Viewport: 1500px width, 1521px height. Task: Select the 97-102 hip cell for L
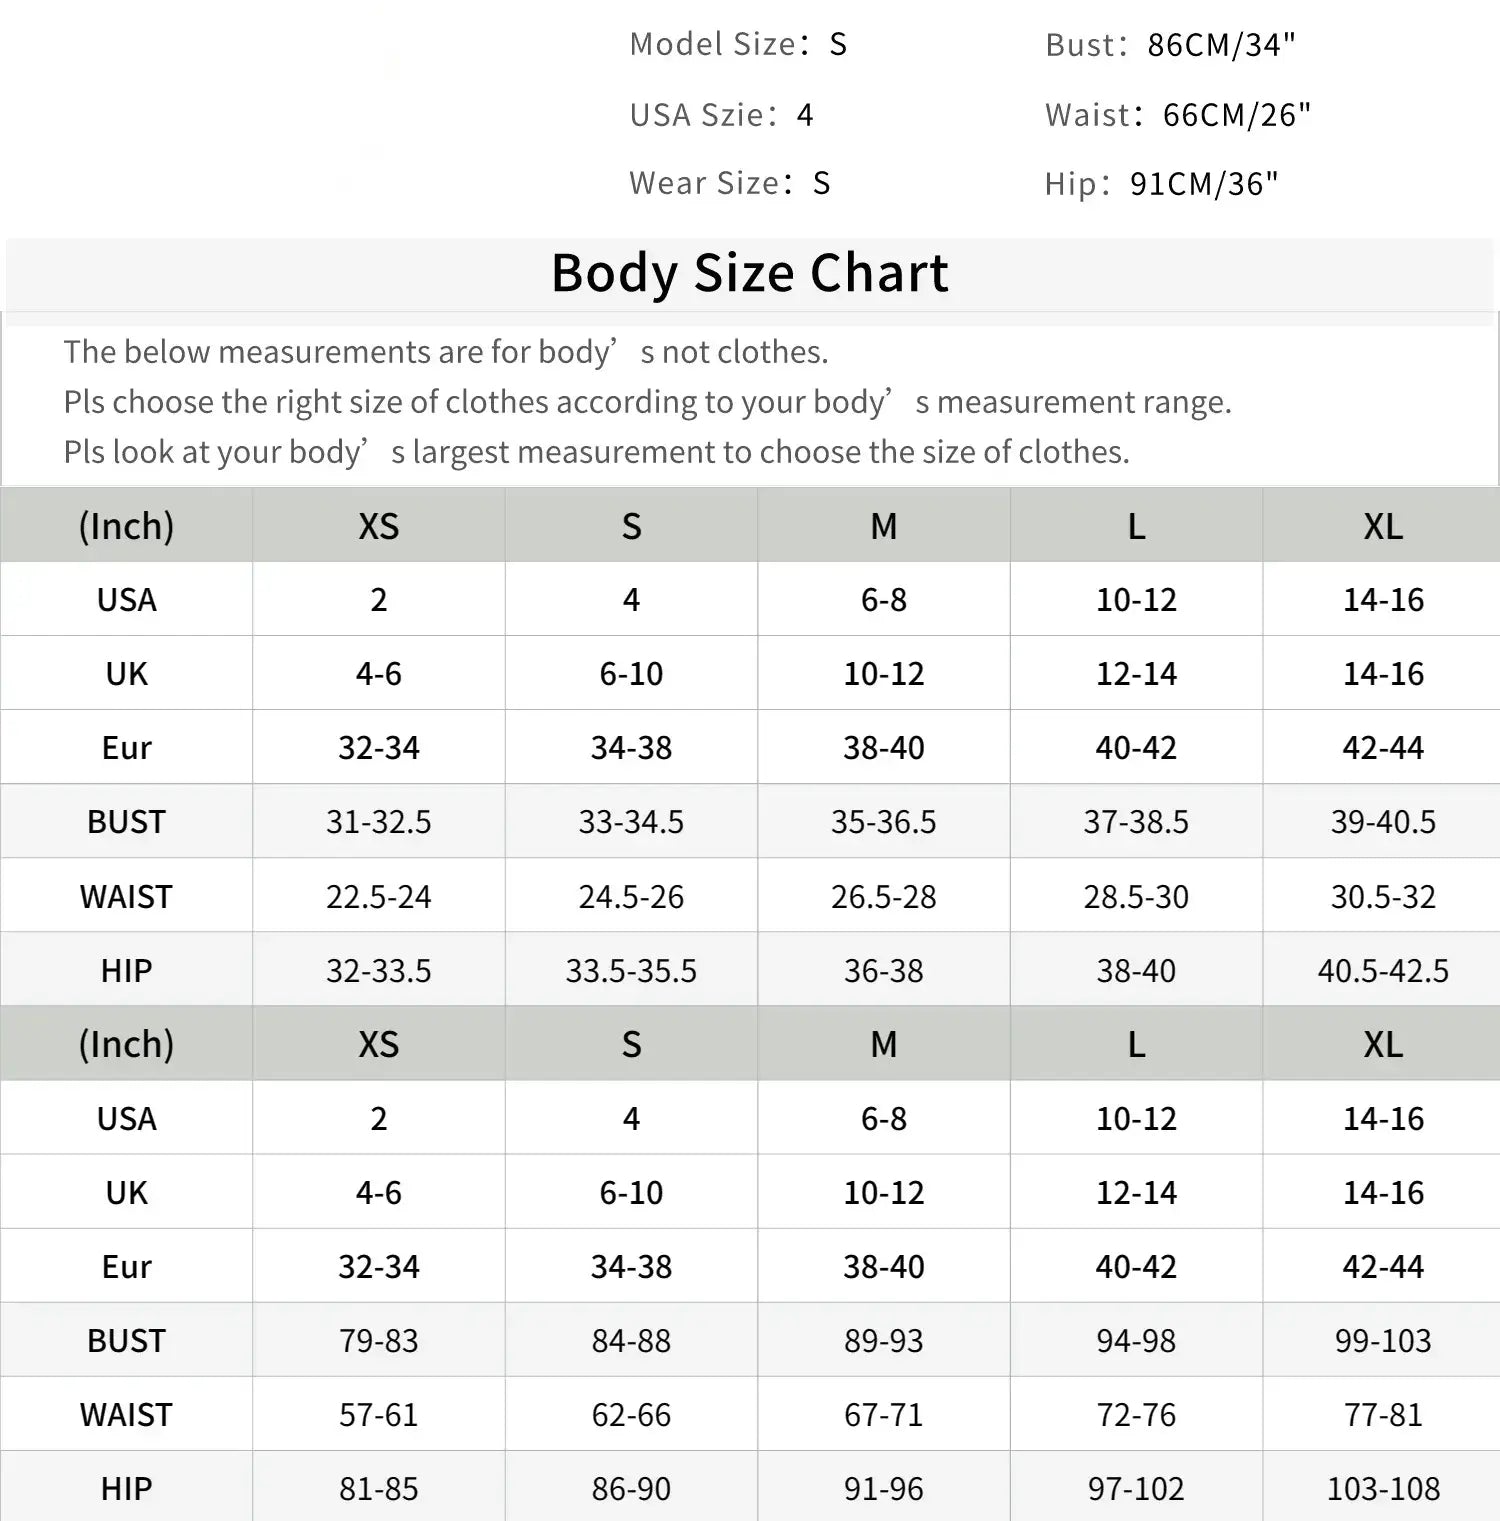point(1136,1489)
